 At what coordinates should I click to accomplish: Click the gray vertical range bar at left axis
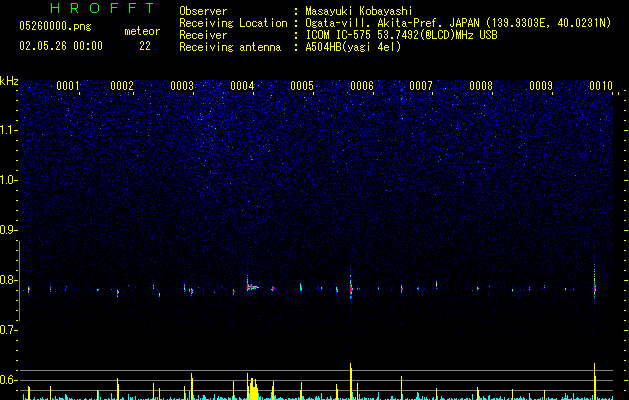(x=19, y=281)
